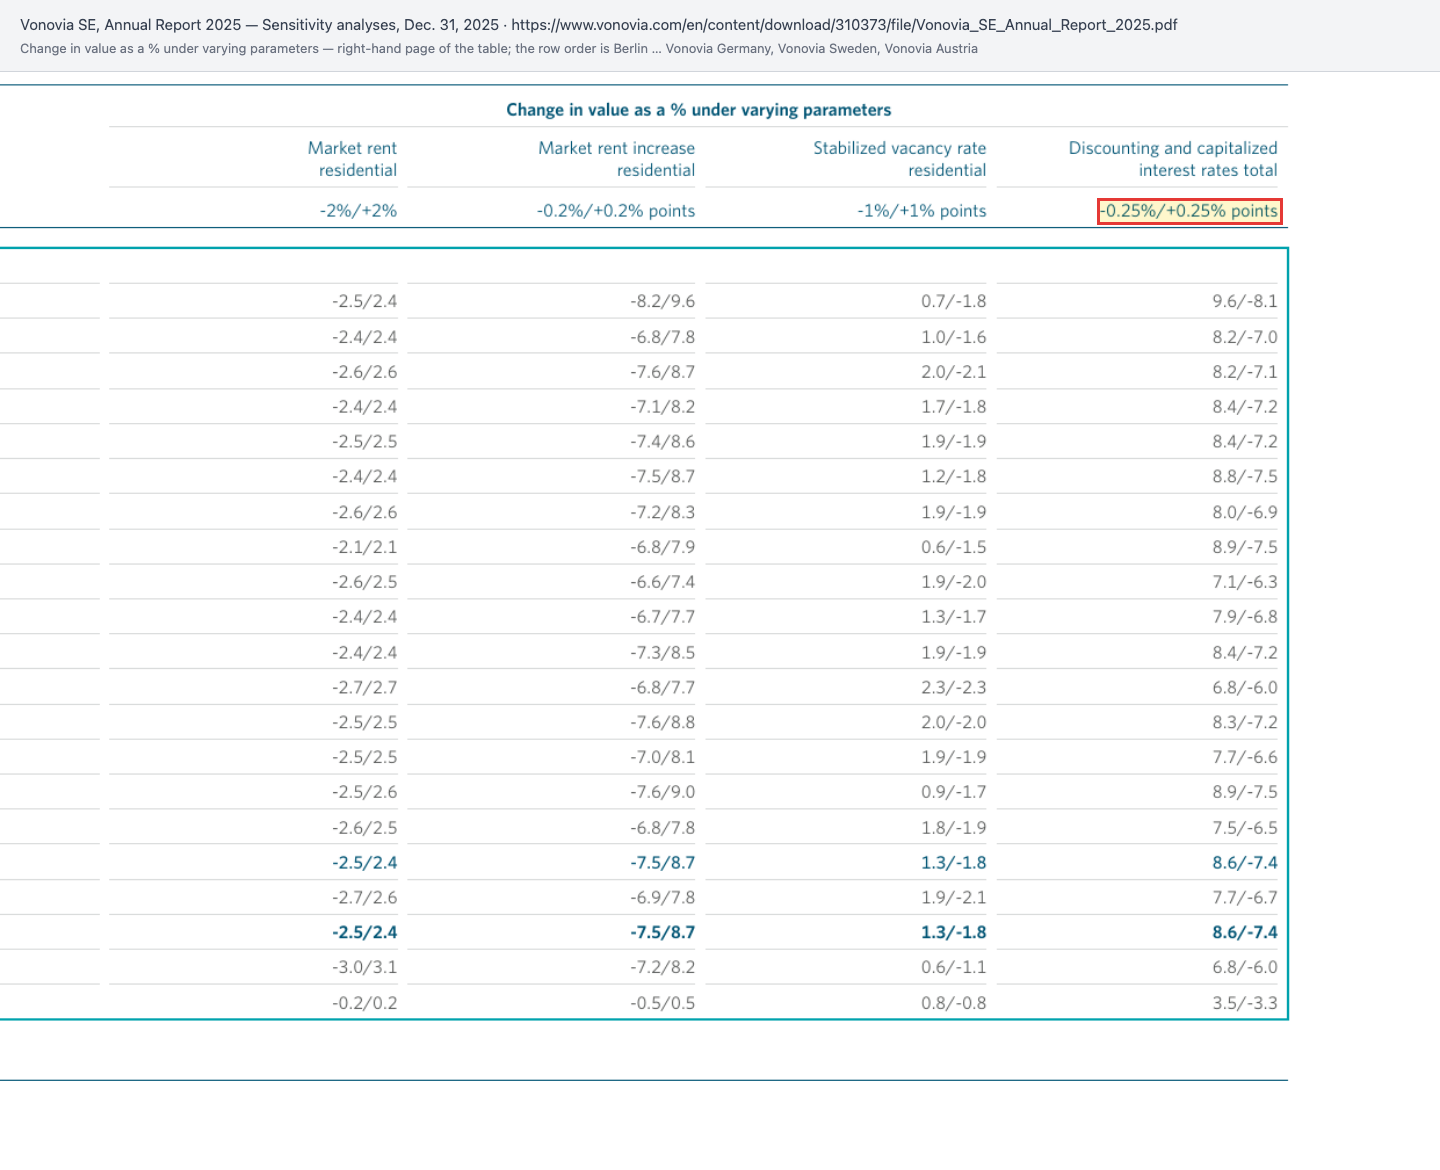
Task: Click the interest rate value 8.2/-7.1
Action: (x=1245, y=372)
